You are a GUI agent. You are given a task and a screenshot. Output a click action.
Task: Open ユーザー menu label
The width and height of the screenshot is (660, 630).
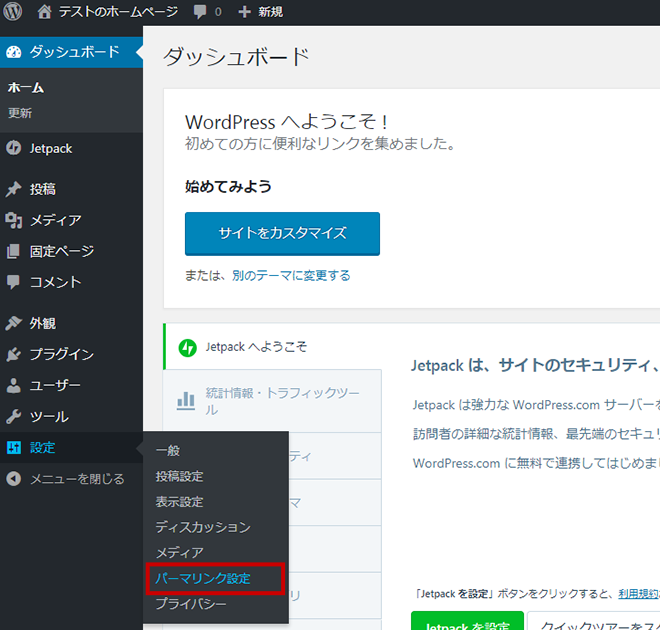[x=55, y=385]
